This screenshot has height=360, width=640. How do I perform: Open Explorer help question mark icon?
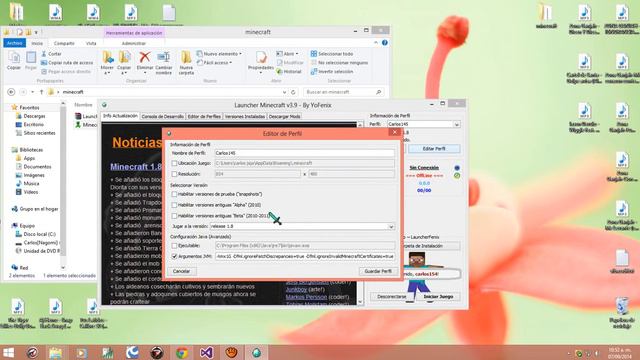point(384,42)
